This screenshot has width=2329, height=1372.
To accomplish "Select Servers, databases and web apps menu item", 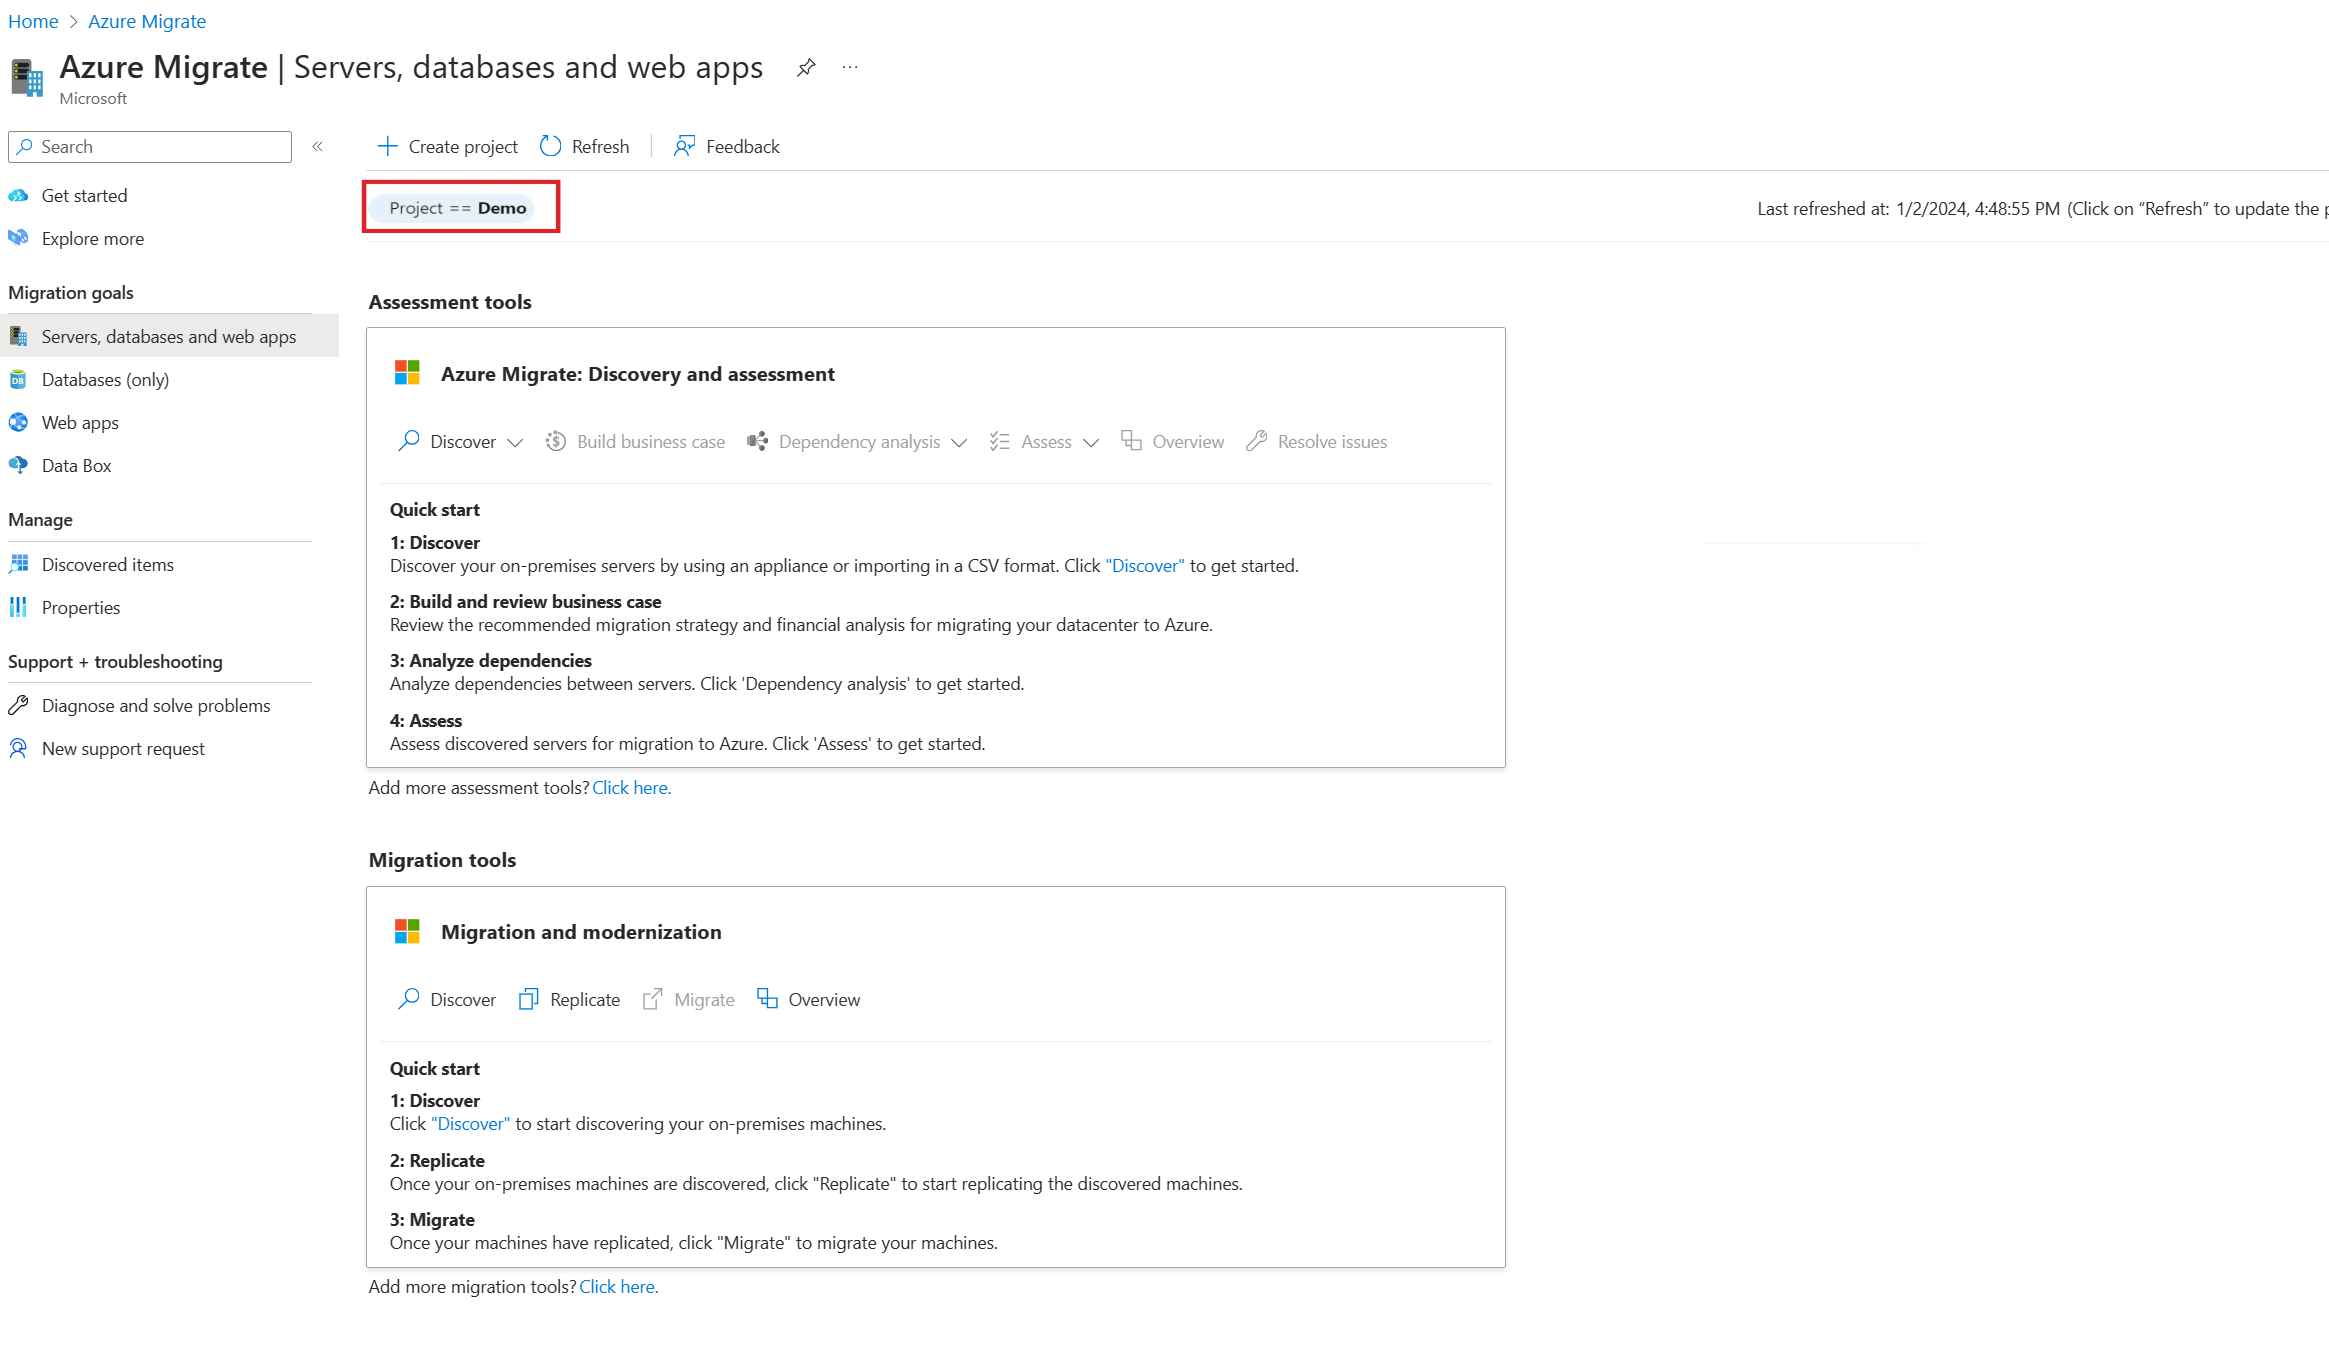I will [168, 336].
